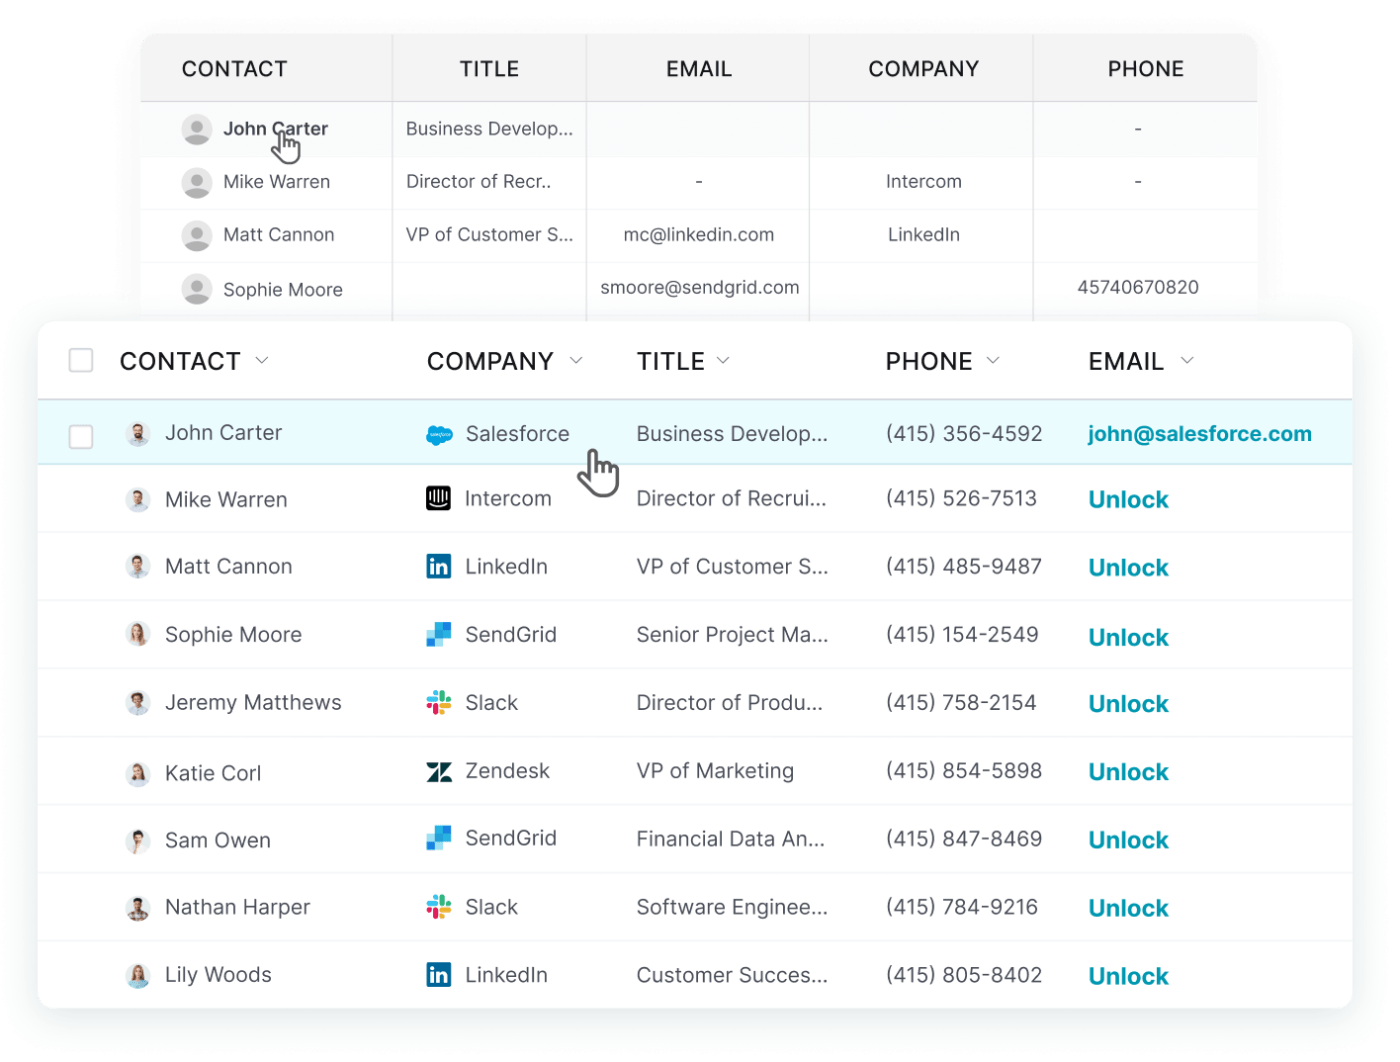Screen dimensions: 1400x1062
Task: Open the COMPANY column dropdown arrow
Action: (x=576, y=361)
